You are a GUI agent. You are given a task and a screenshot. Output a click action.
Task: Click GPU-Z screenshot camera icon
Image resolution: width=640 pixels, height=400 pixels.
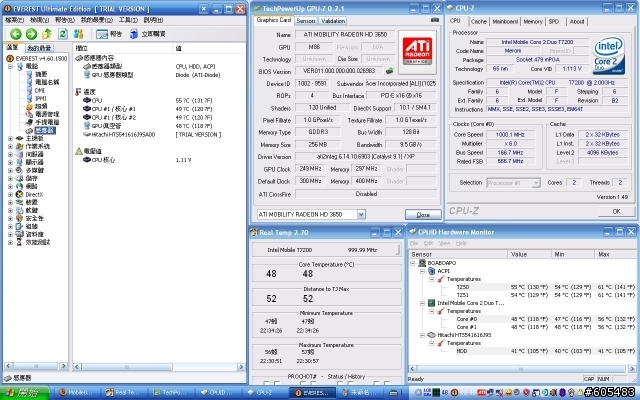(435, 20)
